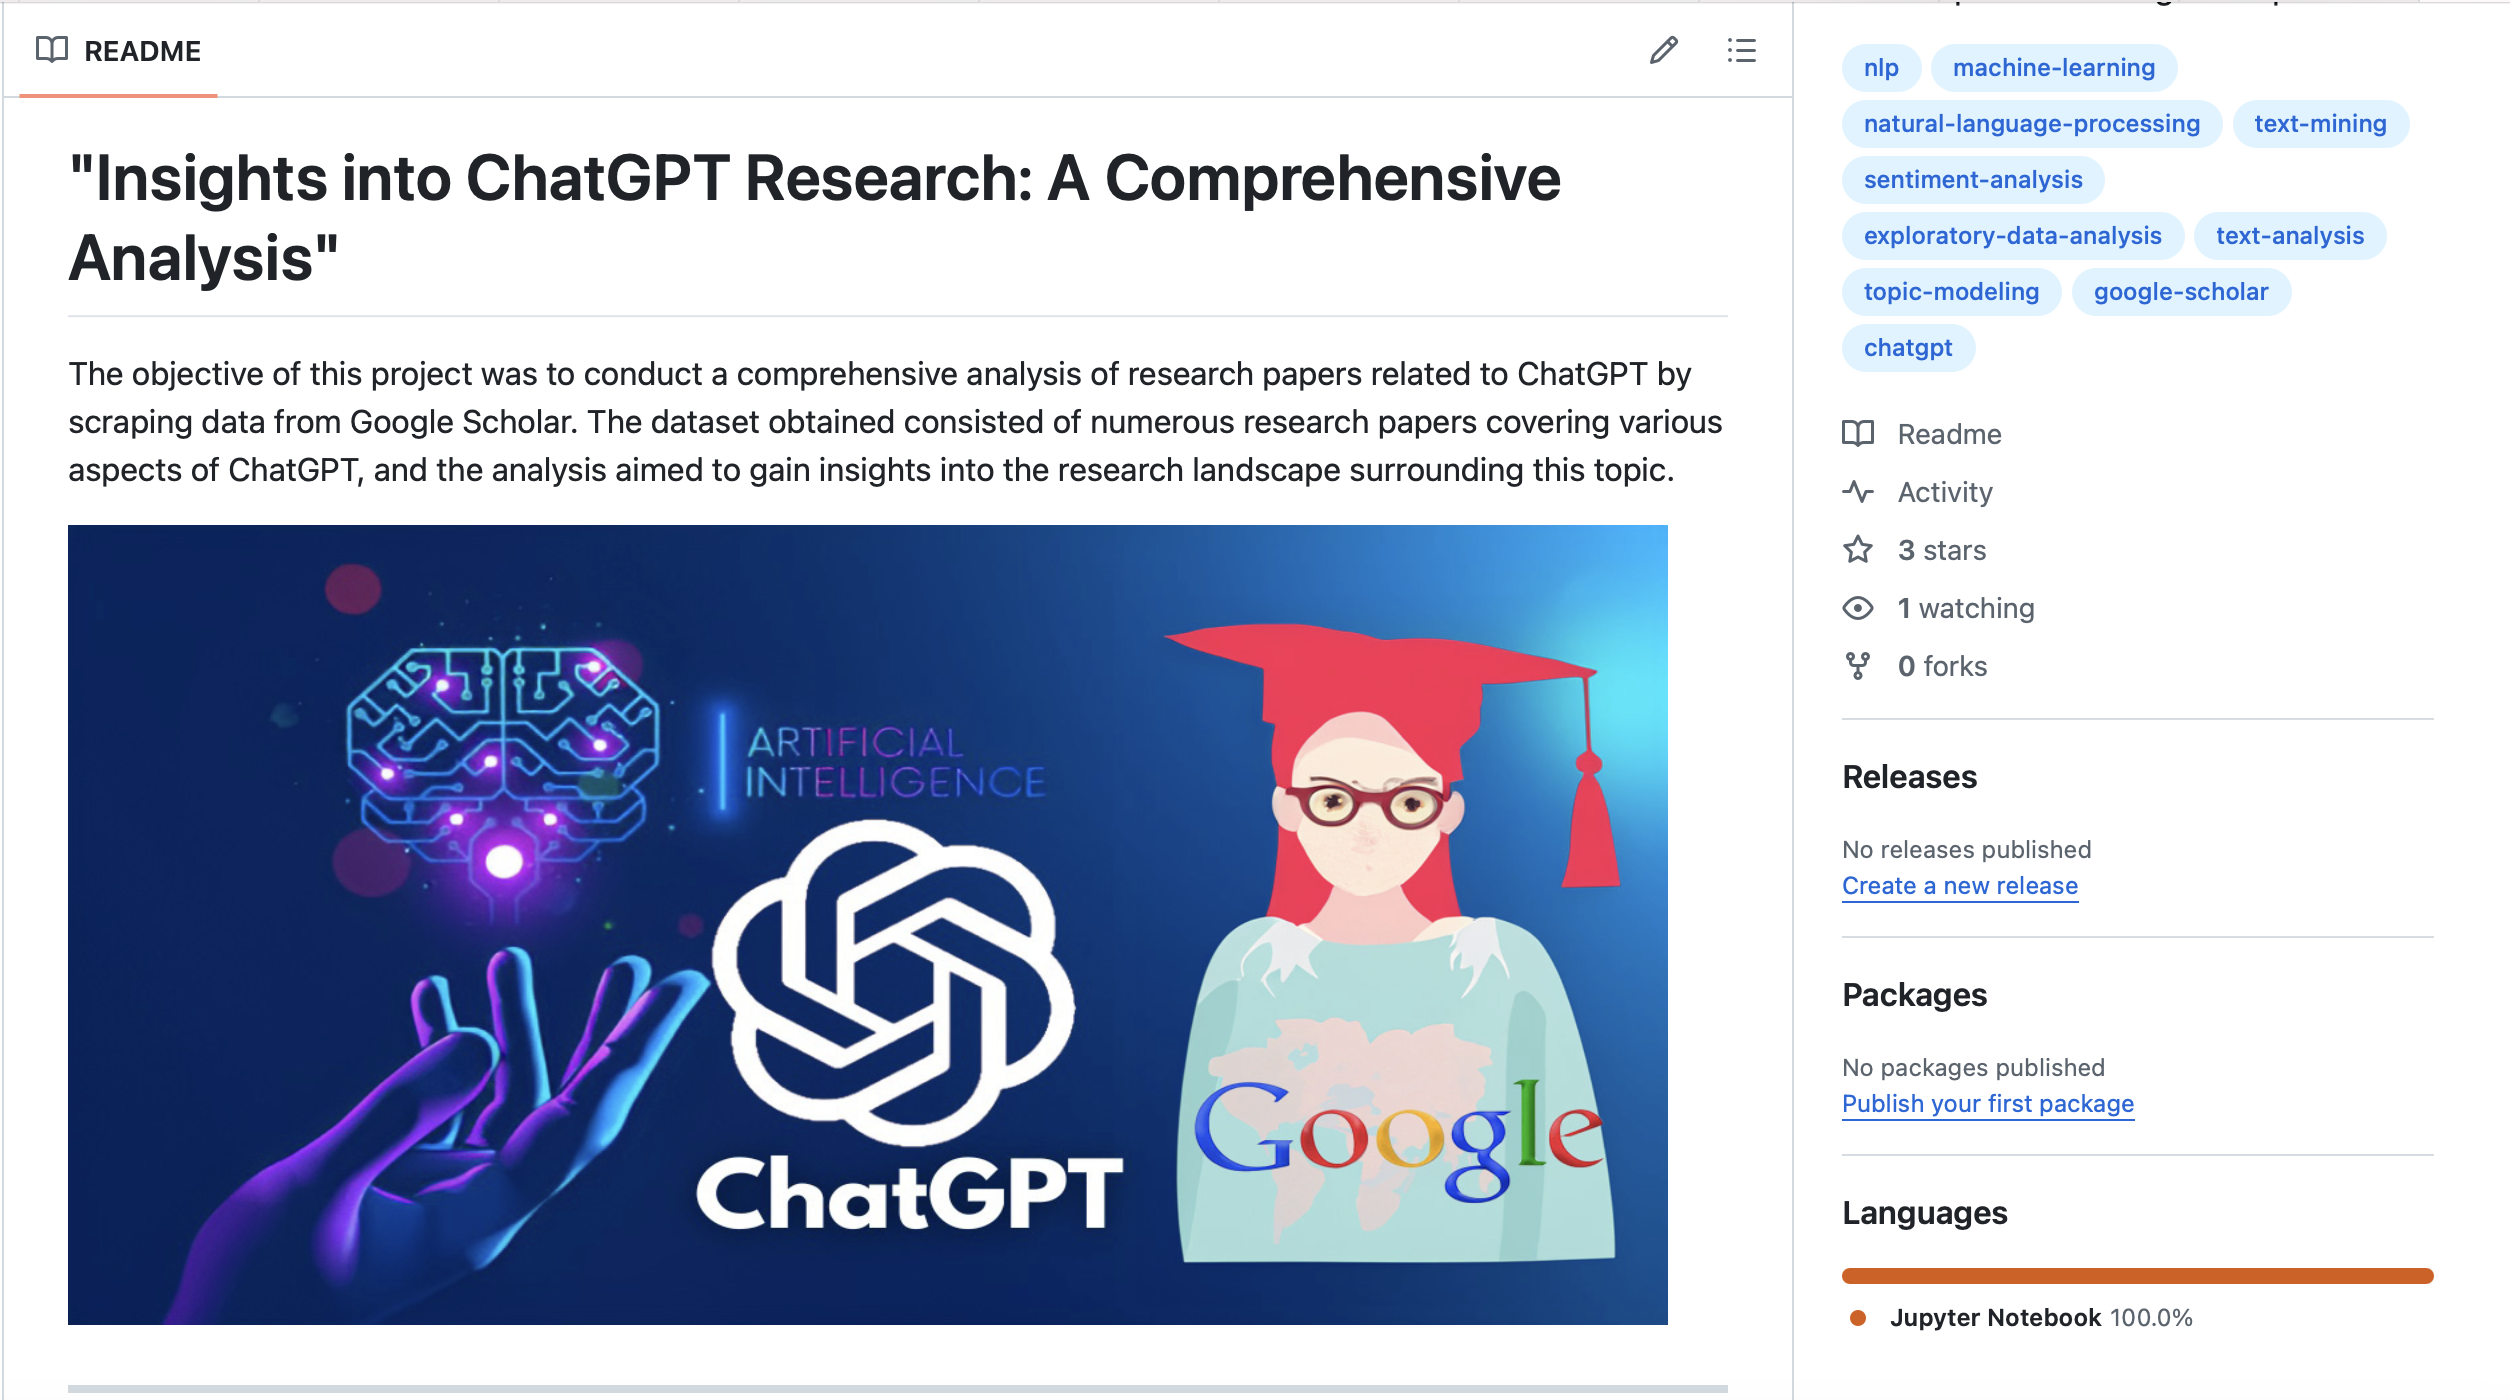This screenshot has width=2510, height=1400.
Task: Click Create a new release
Action: pos(1960,886)
